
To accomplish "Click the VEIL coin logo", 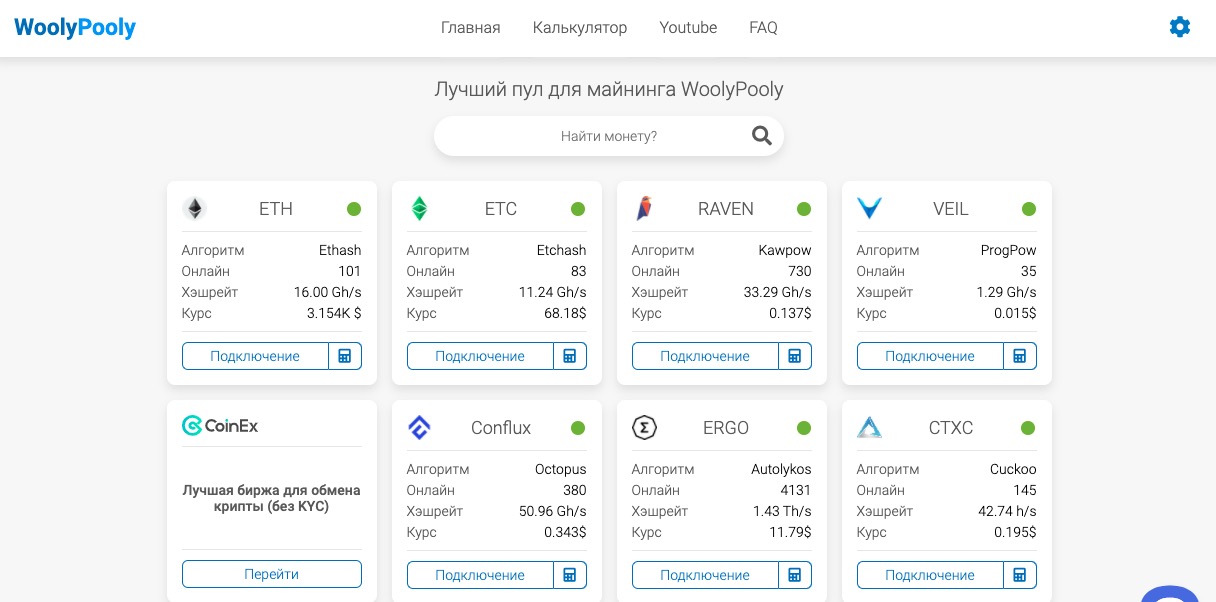I will click(x=869, y=209).
